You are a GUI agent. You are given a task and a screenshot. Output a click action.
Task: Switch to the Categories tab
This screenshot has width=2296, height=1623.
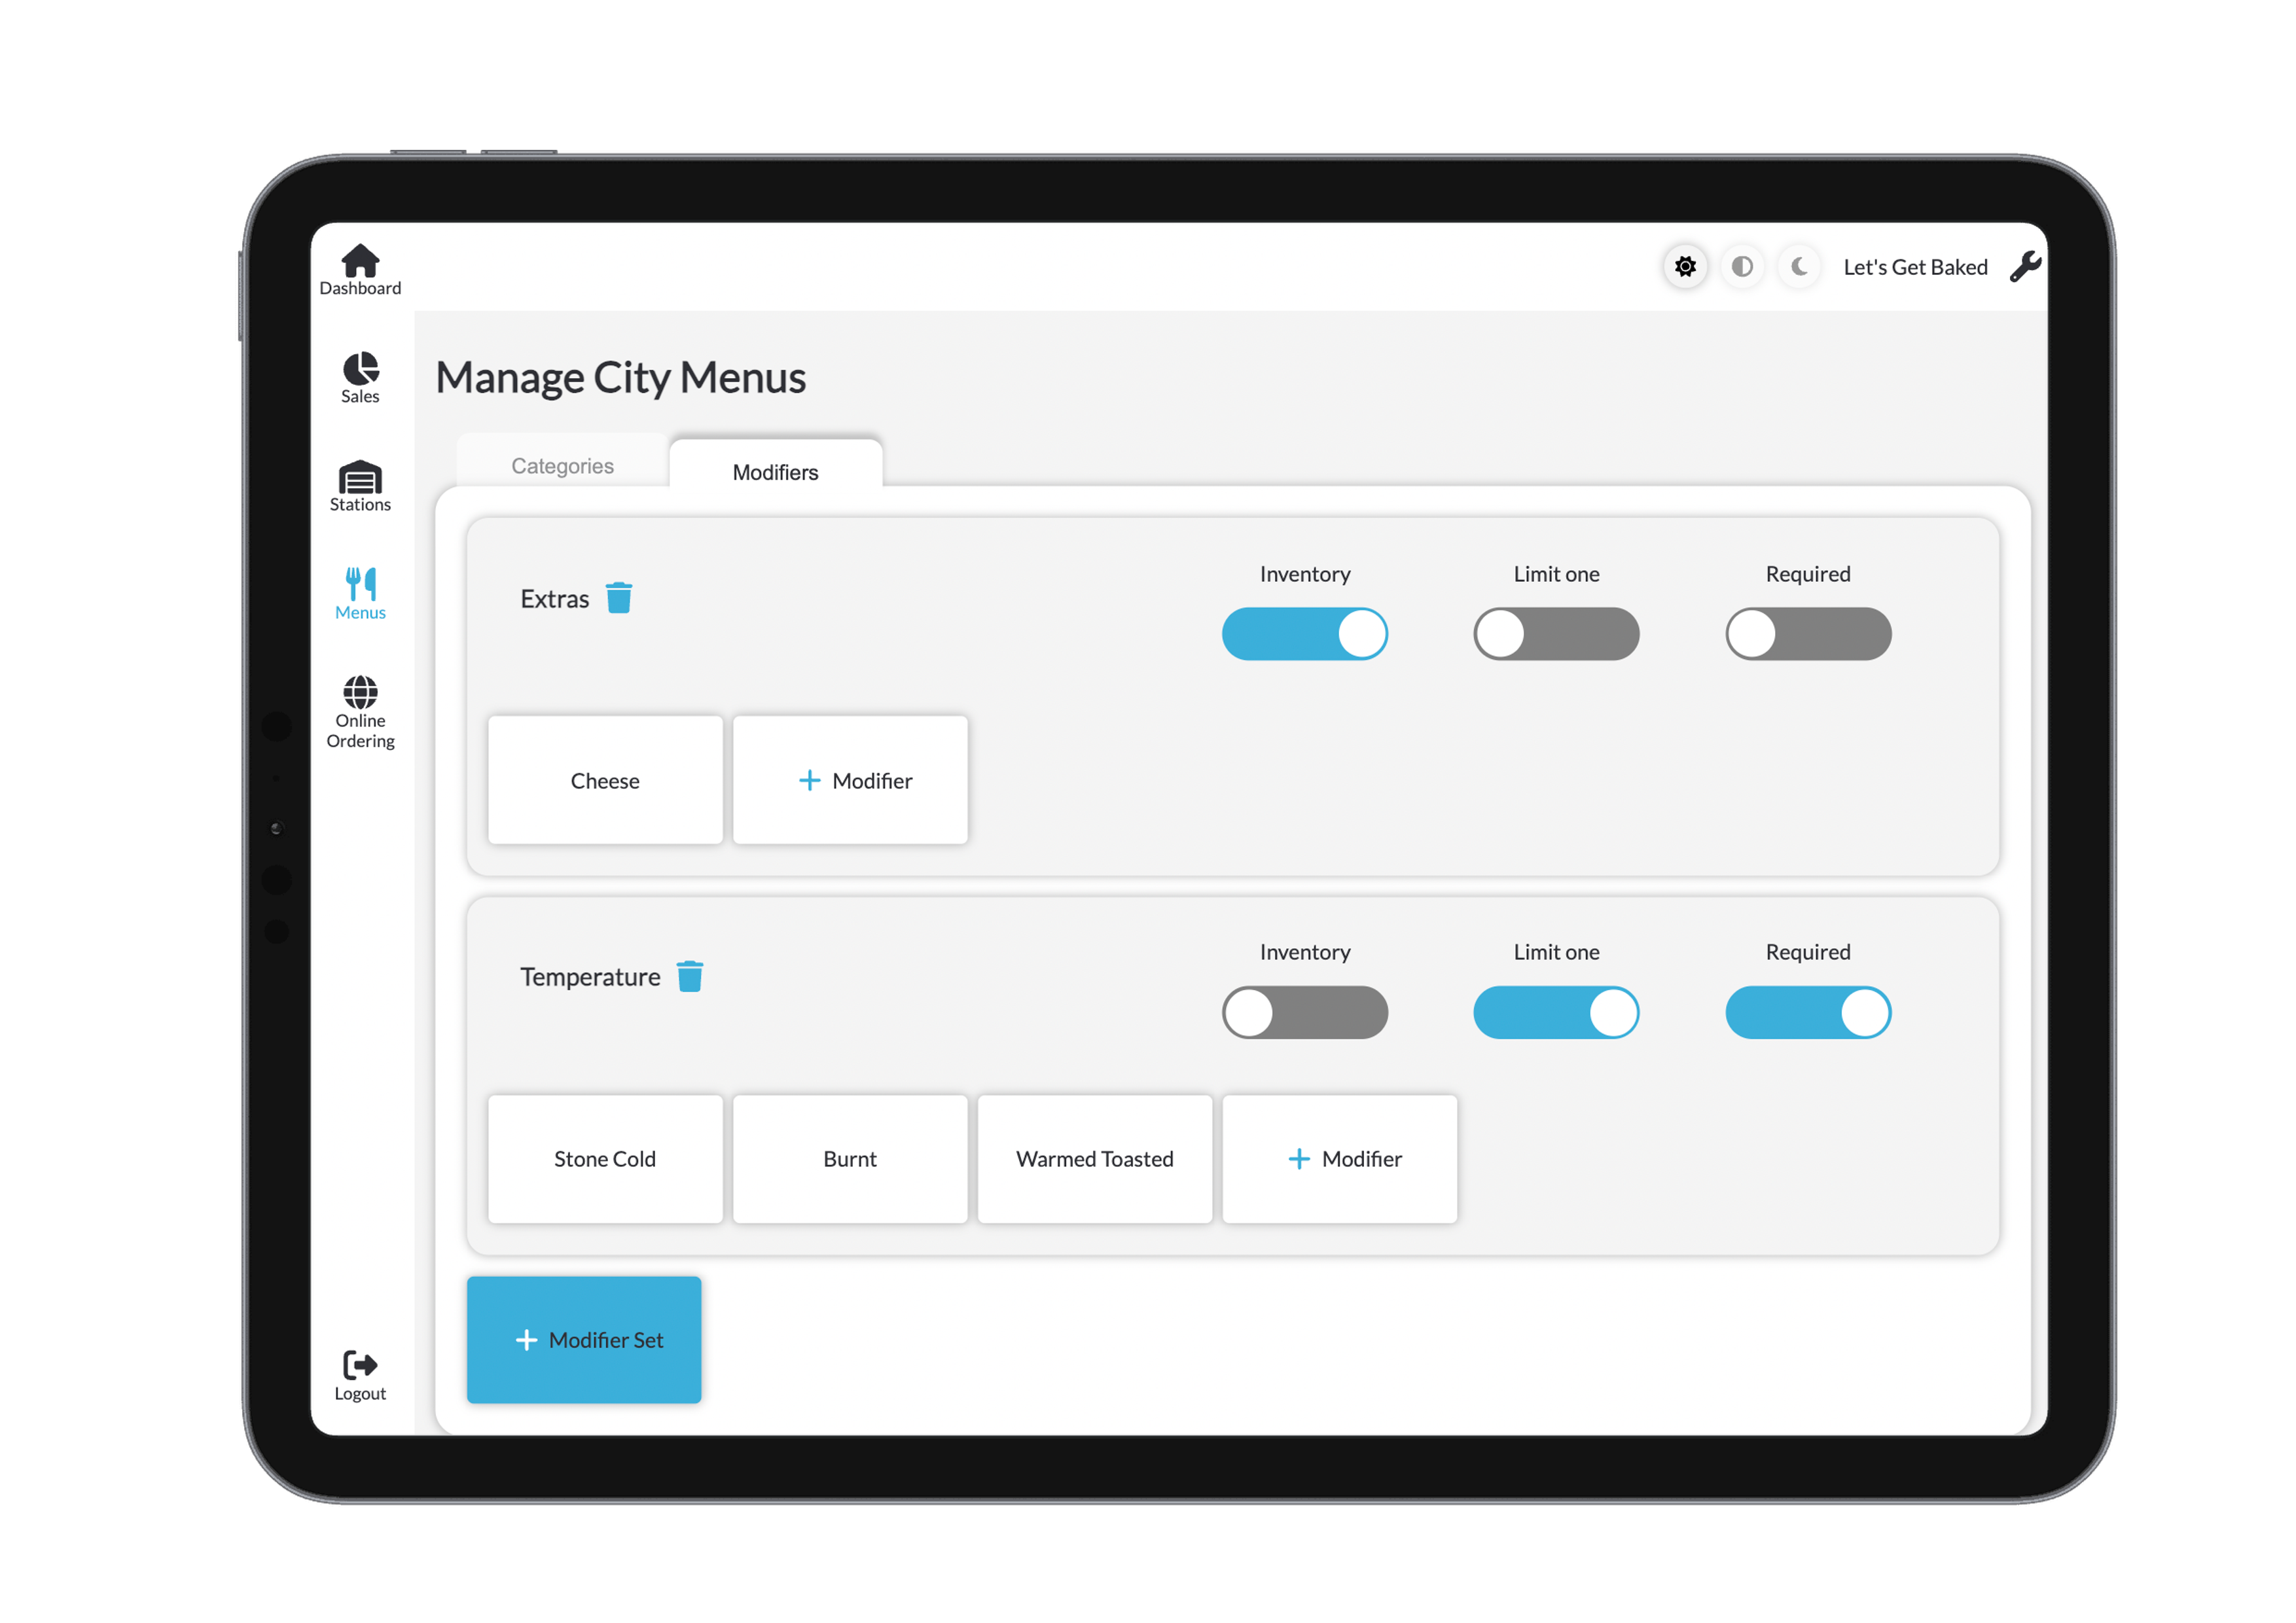pyautogui.click(x=562, y=465)
